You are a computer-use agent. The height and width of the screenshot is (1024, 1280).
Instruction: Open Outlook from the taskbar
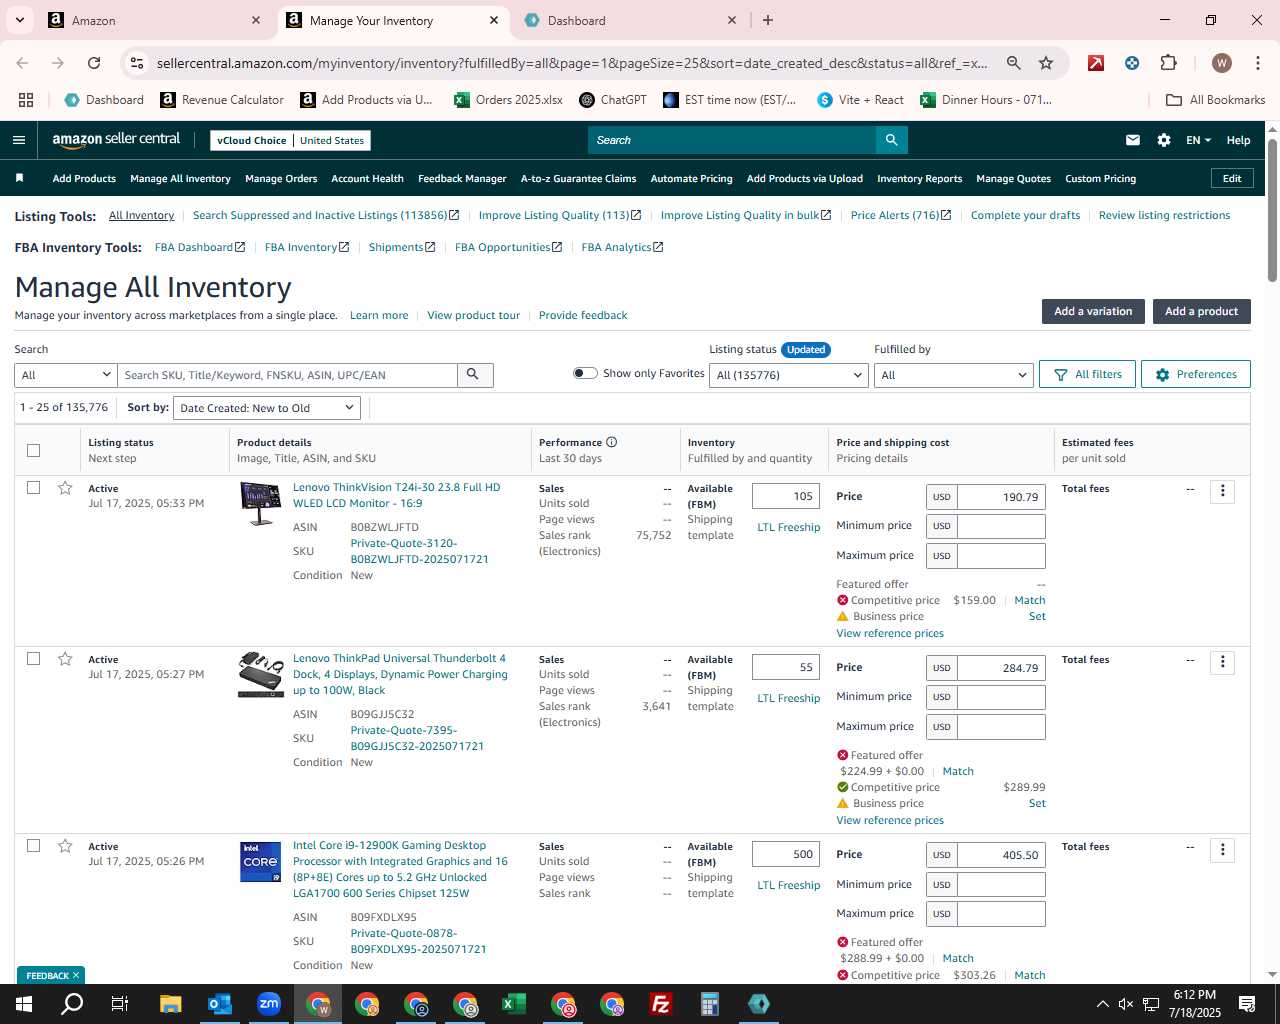pos(220,1004)
